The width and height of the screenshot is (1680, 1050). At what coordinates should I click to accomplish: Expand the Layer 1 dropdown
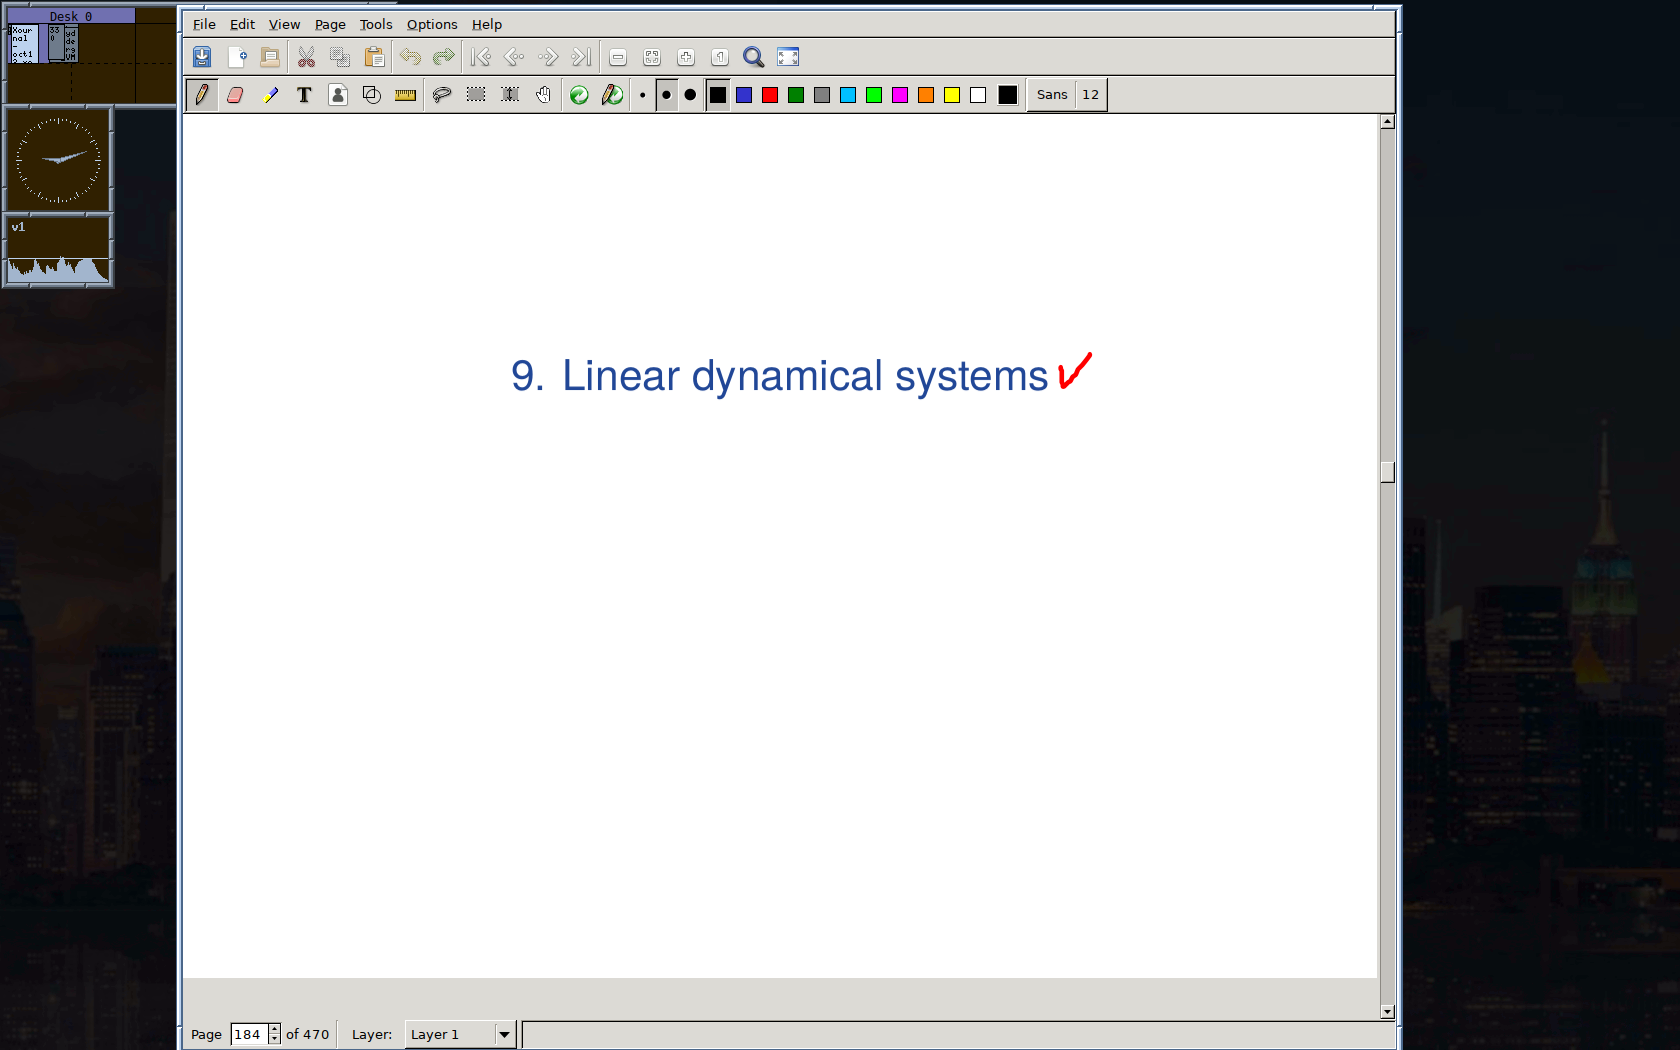[504, 1034]
